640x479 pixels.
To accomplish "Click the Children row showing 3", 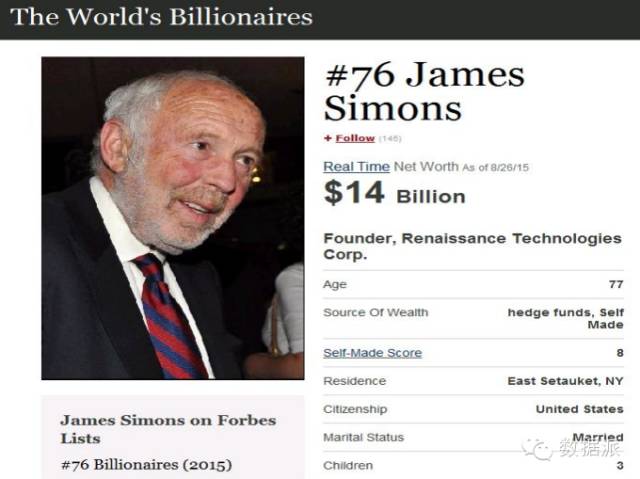I will (473, 466).
